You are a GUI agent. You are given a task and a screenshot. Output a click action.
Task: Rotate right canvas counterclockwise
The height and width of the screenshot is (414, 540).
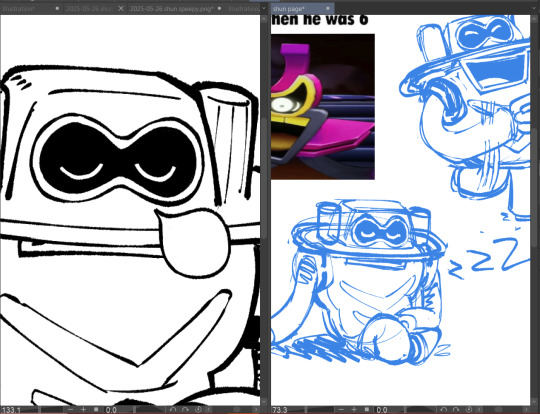(x=444, y=410)
